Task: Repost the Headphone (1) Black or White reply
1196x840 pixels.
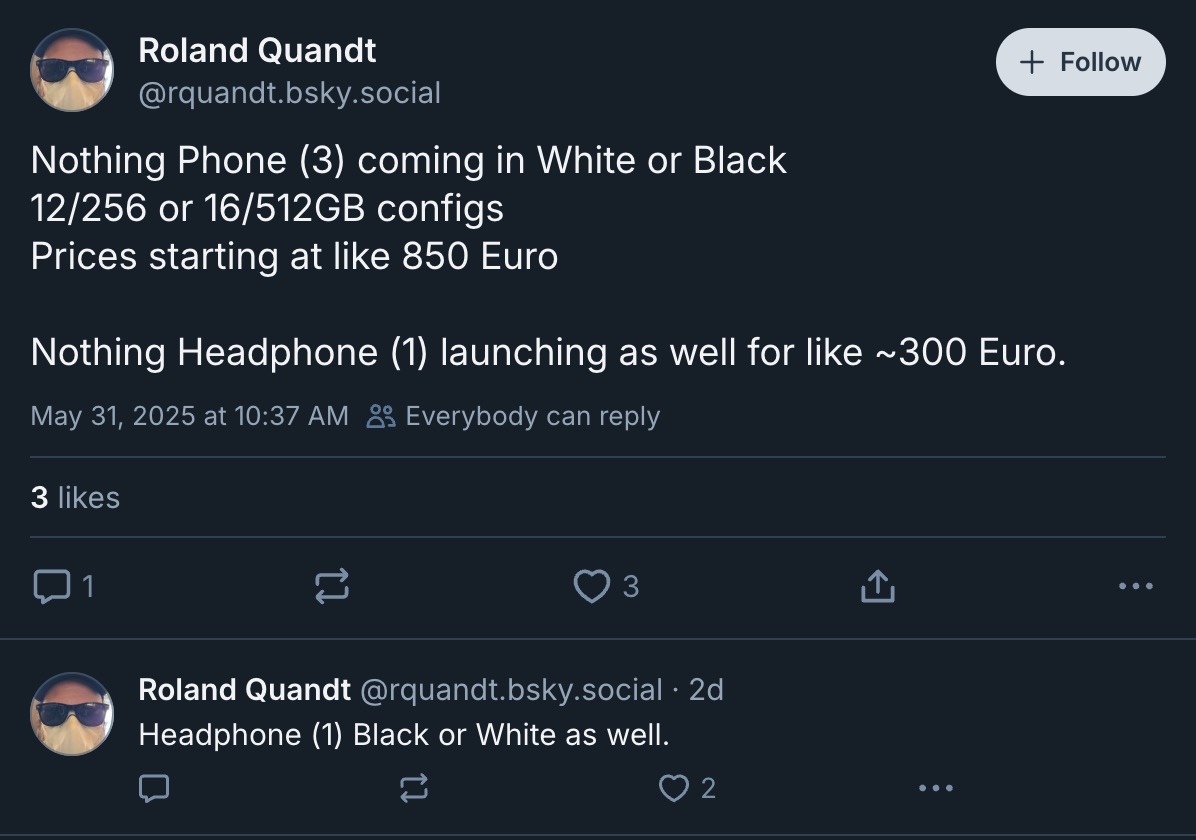Action: (x=414, y=788)
